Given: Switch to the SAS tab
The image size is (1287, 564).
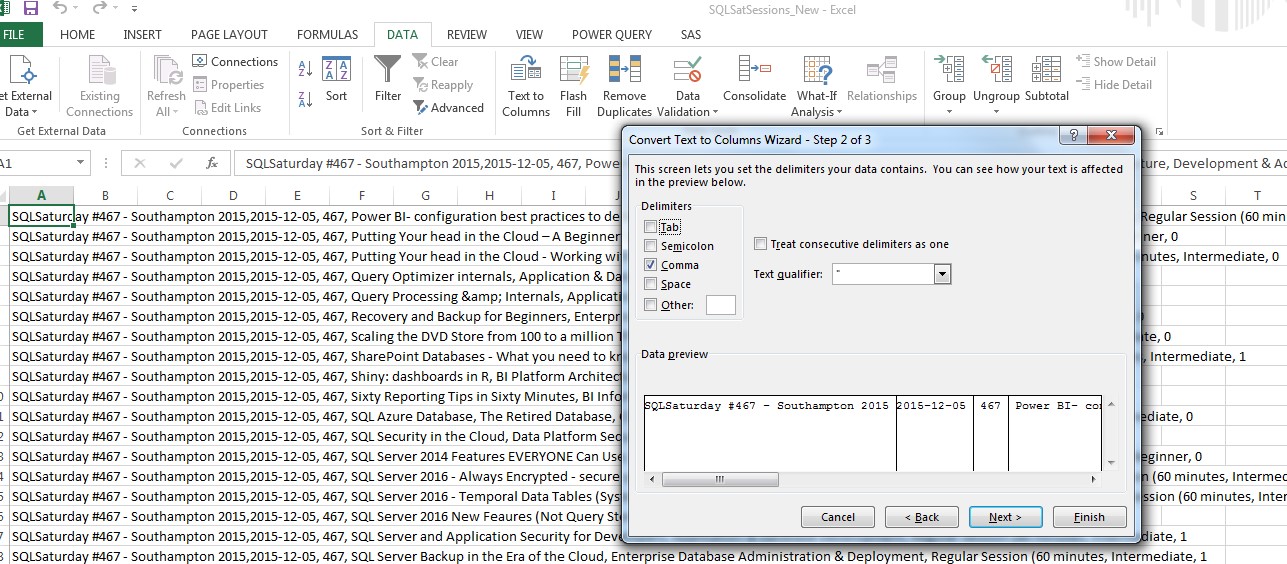Looking at the screenshot, I should coord(690,34).
